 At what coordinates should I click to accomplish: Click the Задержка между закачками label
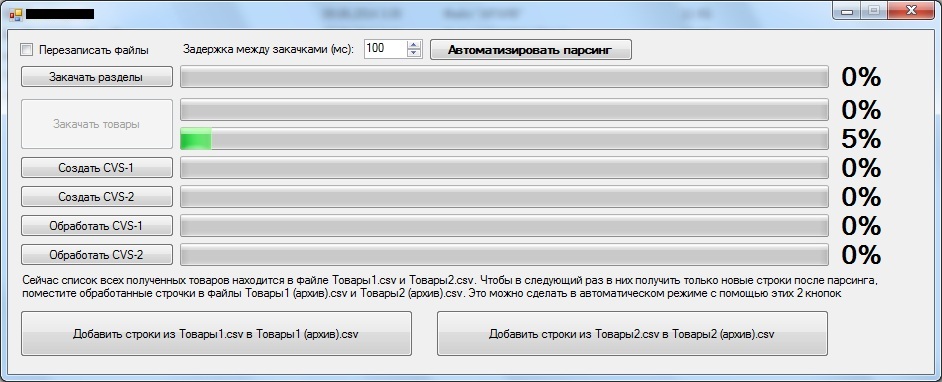269,50
